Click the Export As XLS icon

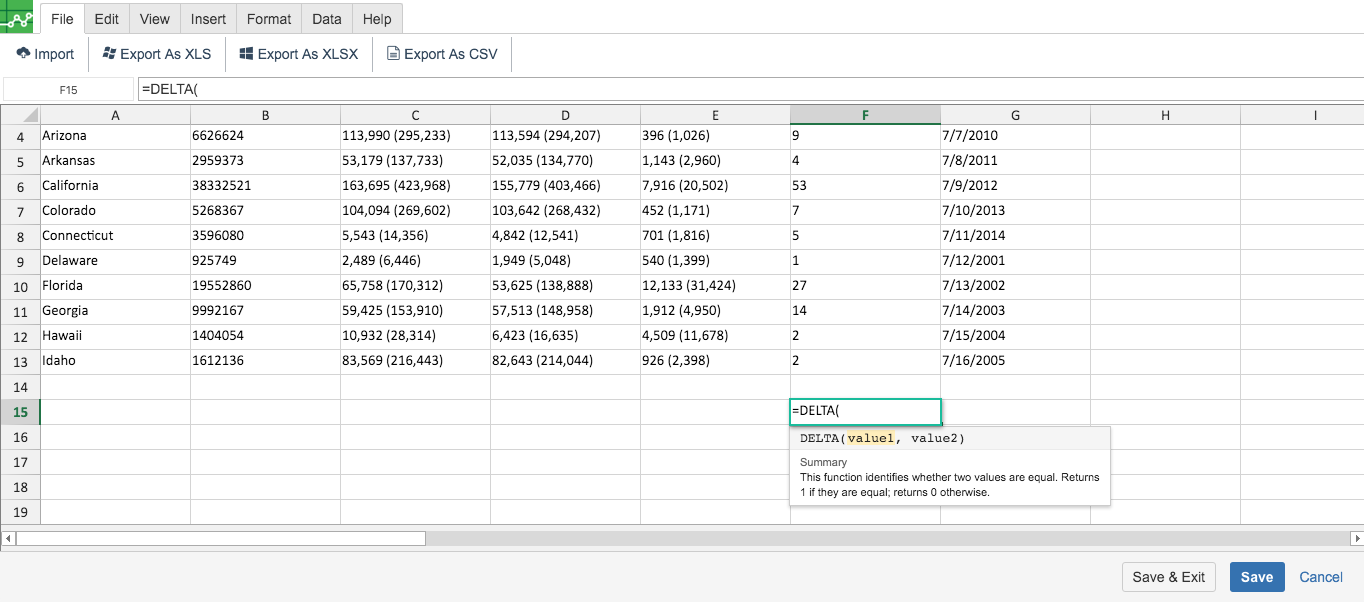coord(109,54)
